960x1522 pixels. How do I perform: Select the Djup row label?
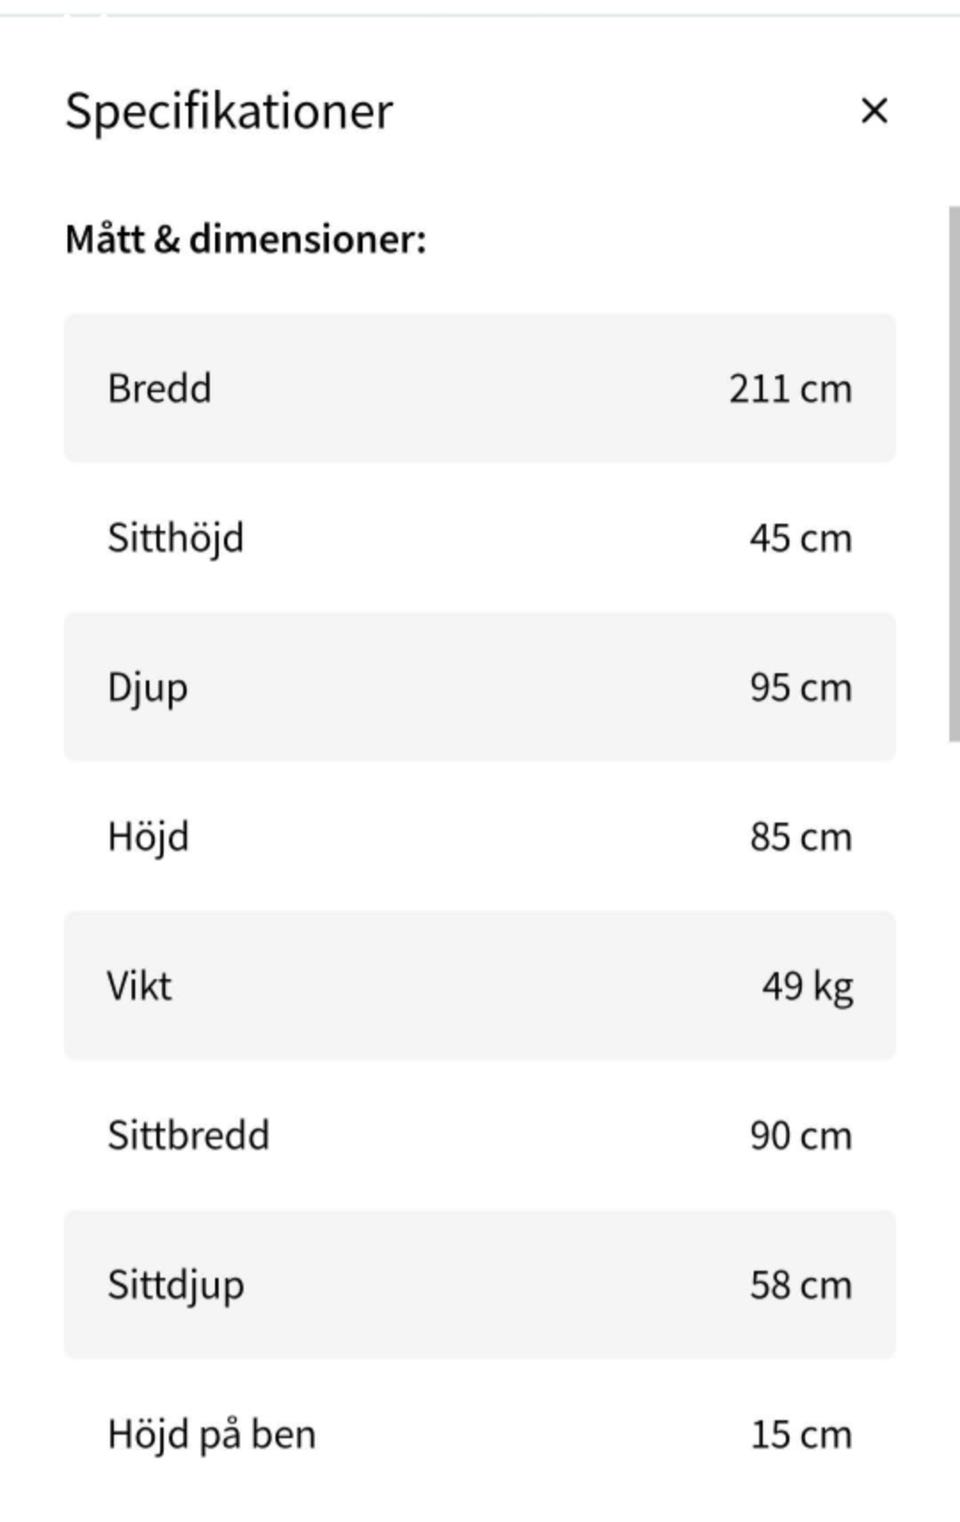coord(148,688)
